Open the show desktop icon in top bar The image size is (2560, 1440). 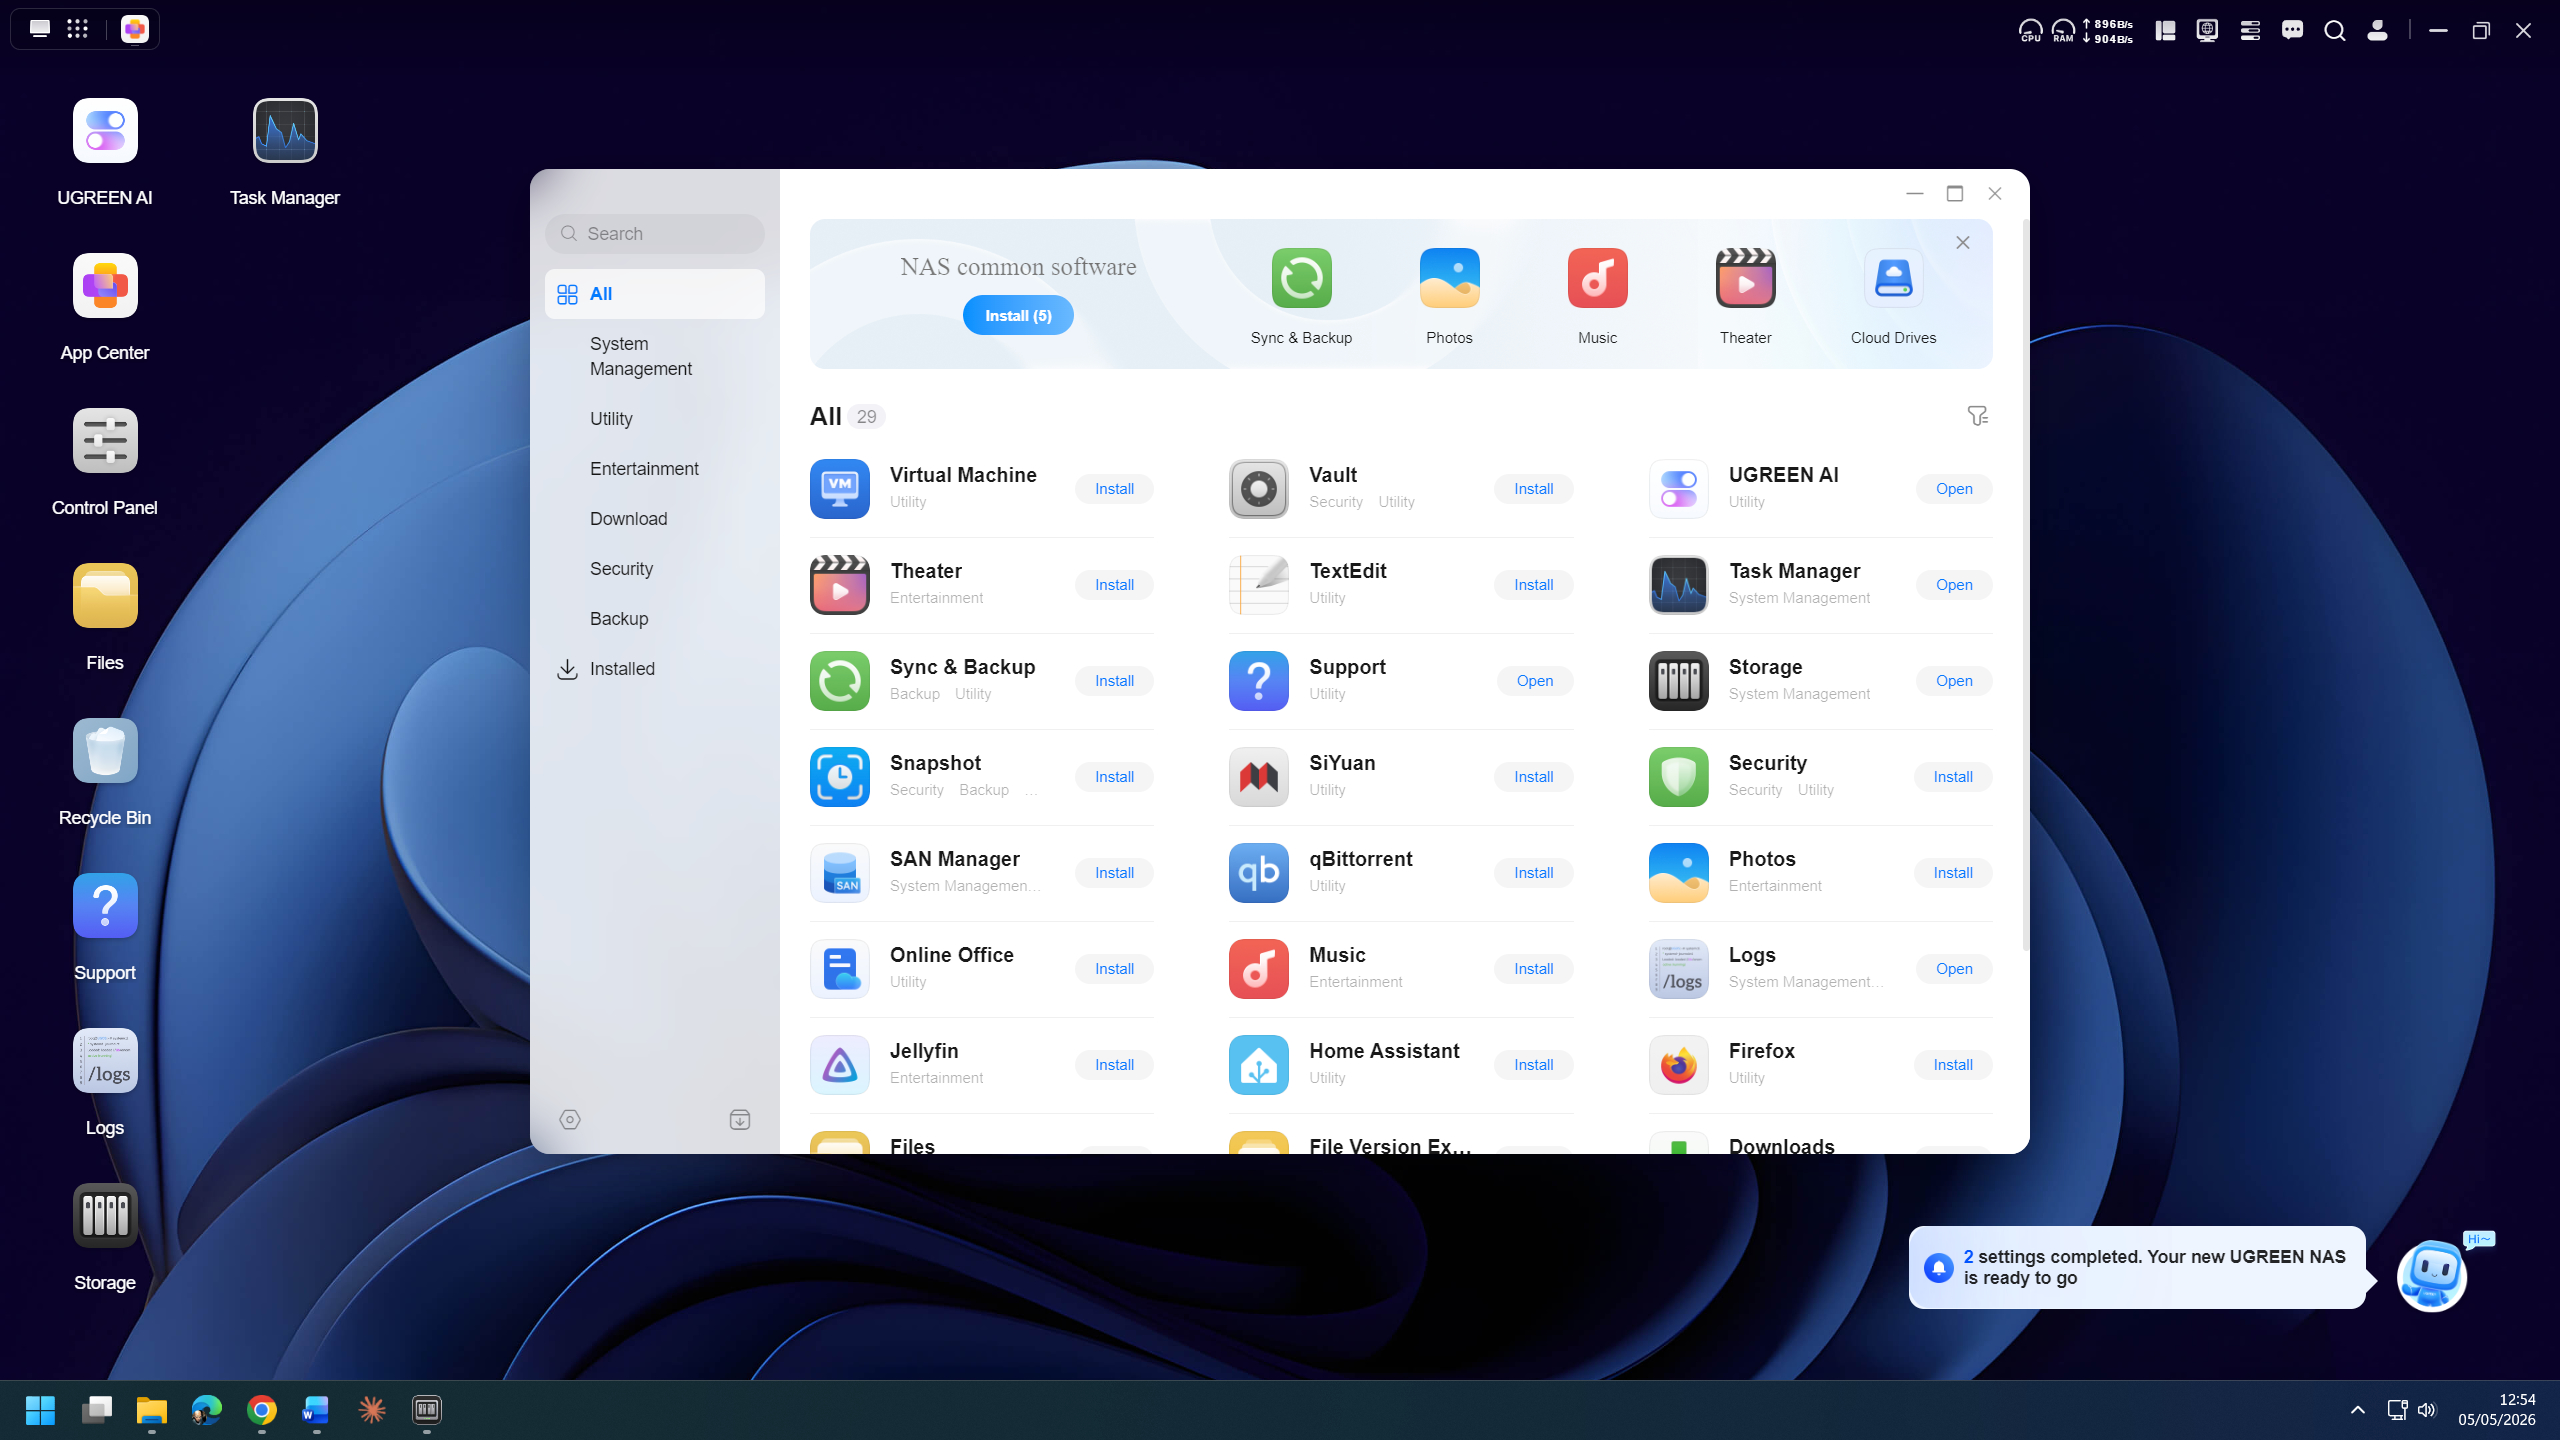(40, 29)
